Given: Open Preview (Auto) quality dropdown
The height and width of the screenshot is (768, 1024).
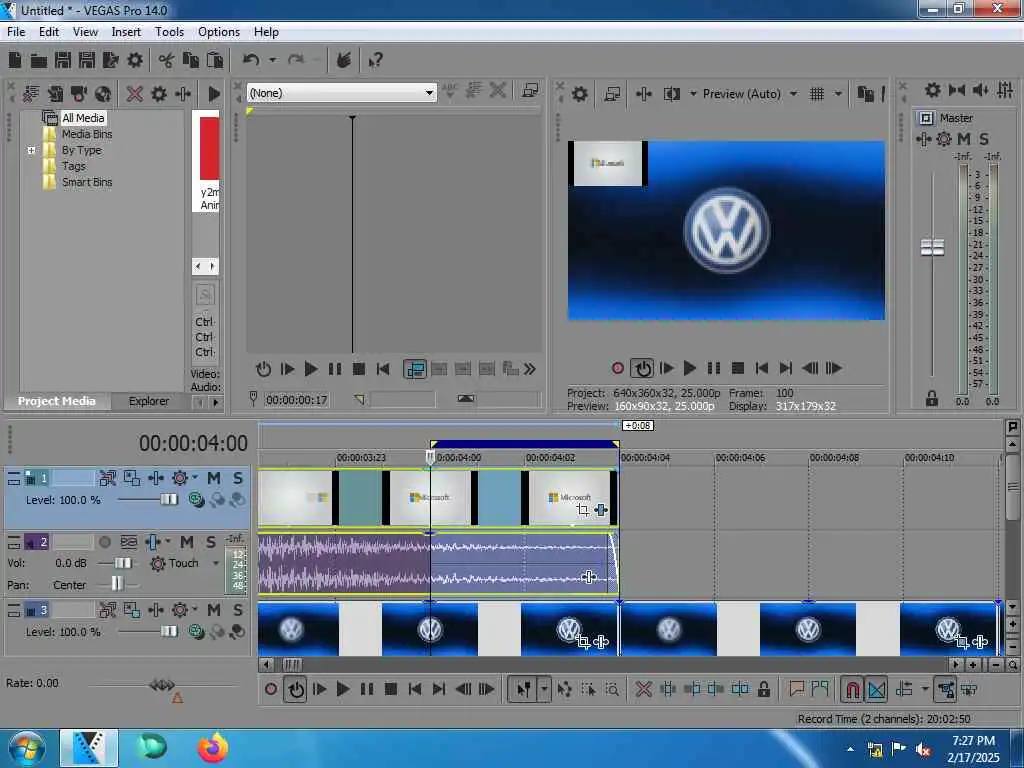Looking at the screenshot, I should click(x=793, y=94).
